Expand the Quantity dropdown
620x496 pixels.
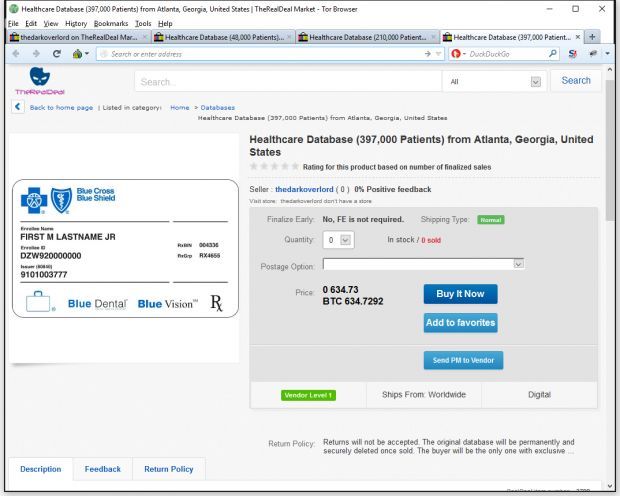coord(337,240)
